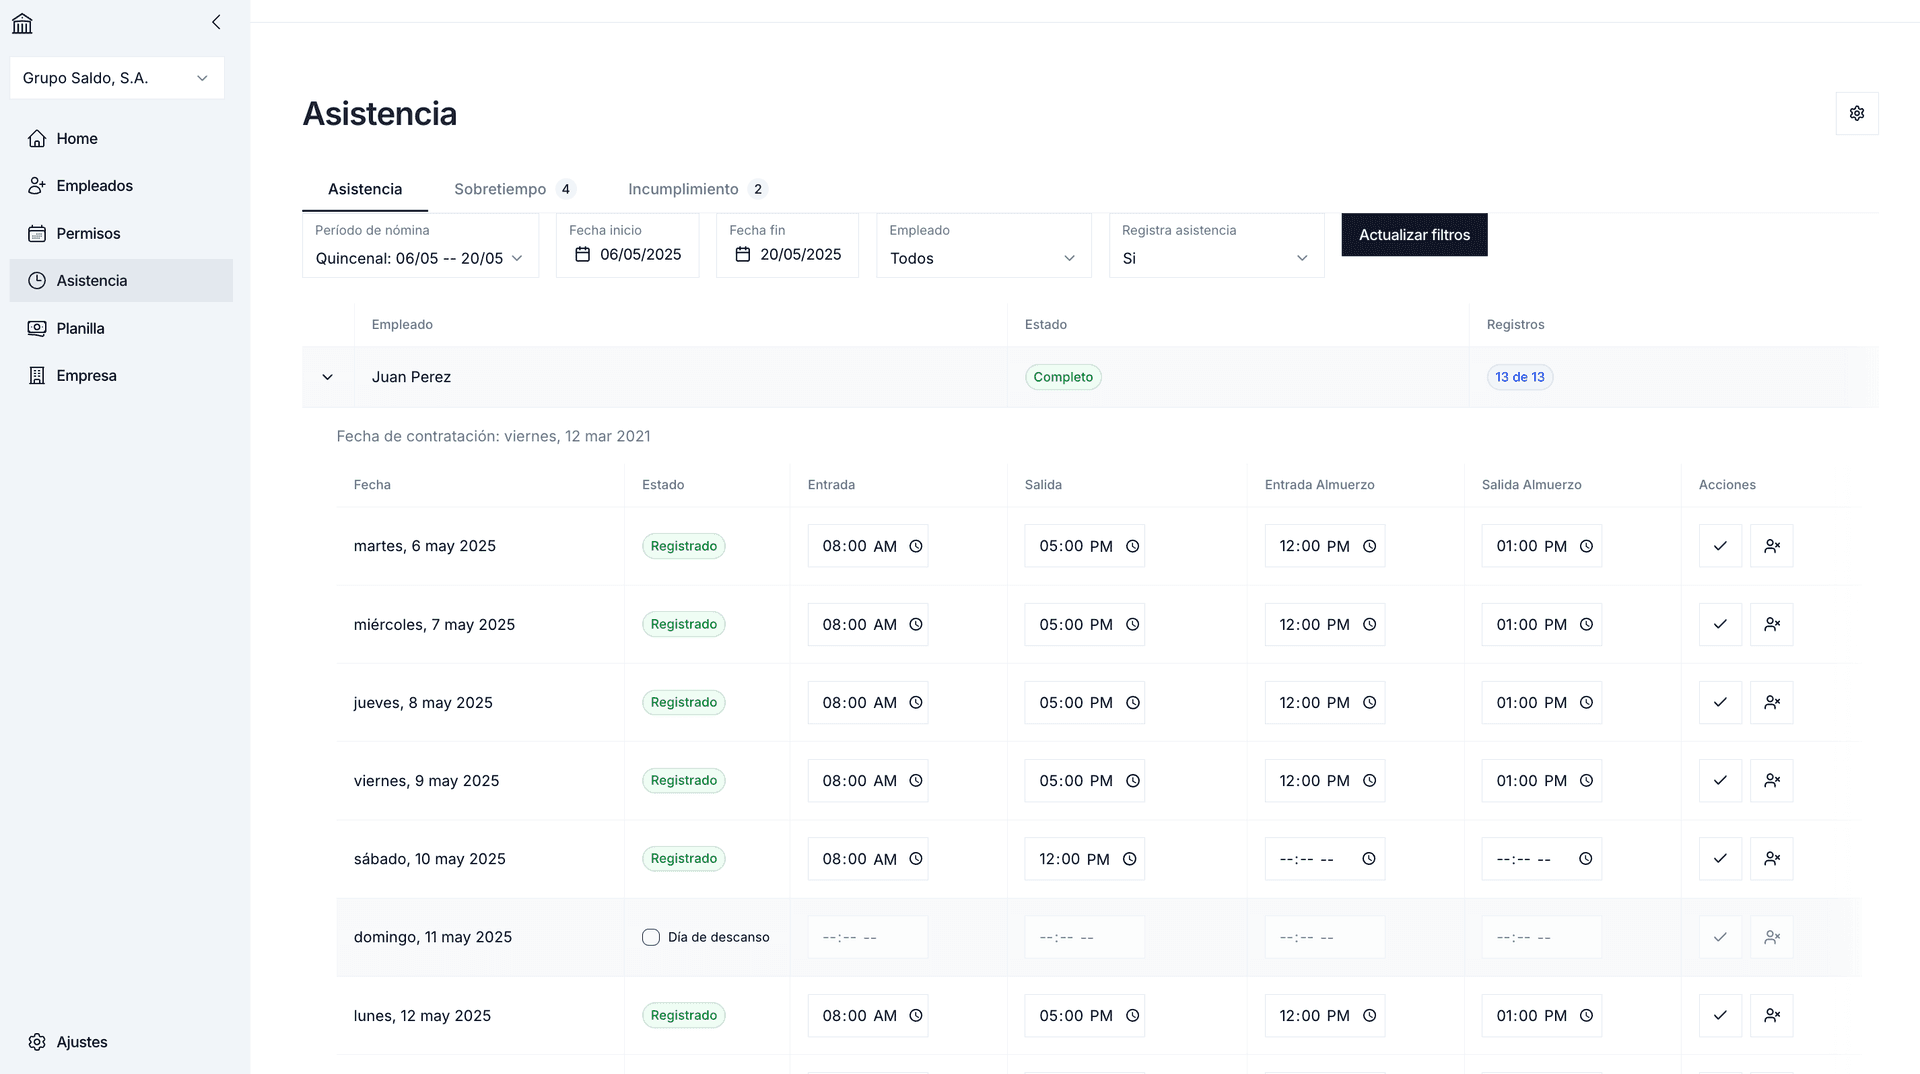Click the Fecha fin date field
1920x1074 pixels.
click(799, 255)
